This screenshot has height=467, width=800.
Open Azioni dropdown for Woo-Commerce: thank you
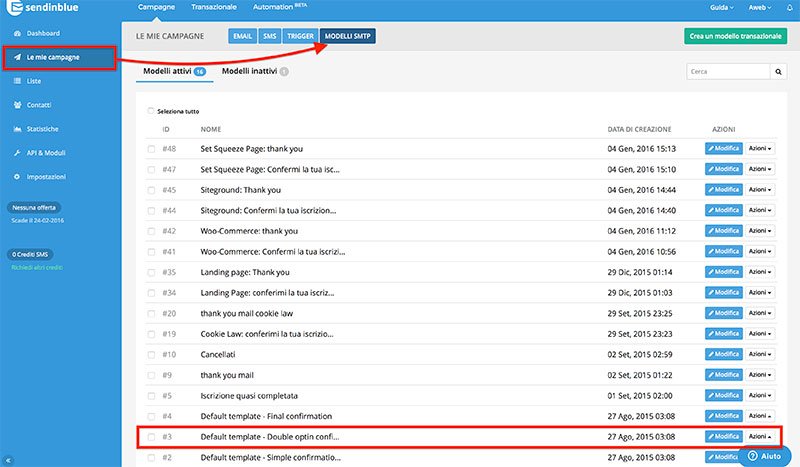760,231
